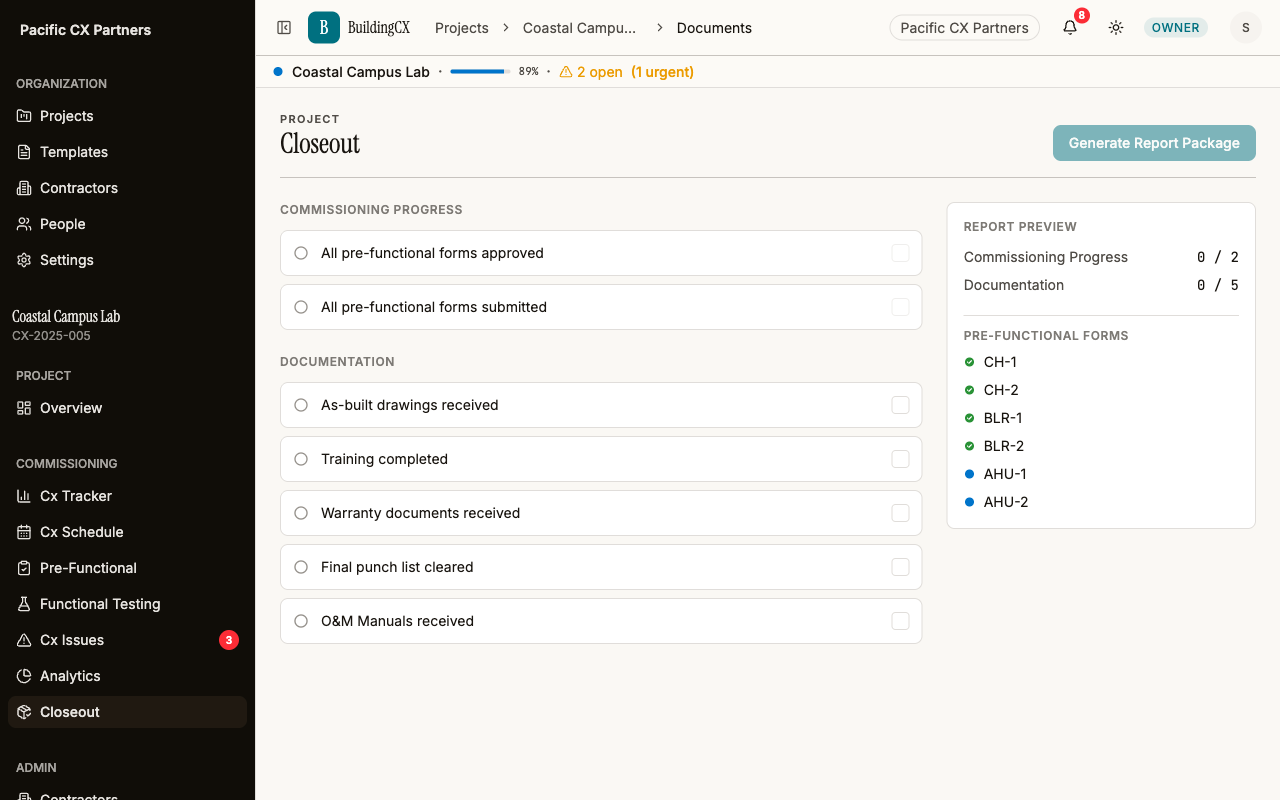Click the Coastal Campu... breadcrumb link

(579, 28)
